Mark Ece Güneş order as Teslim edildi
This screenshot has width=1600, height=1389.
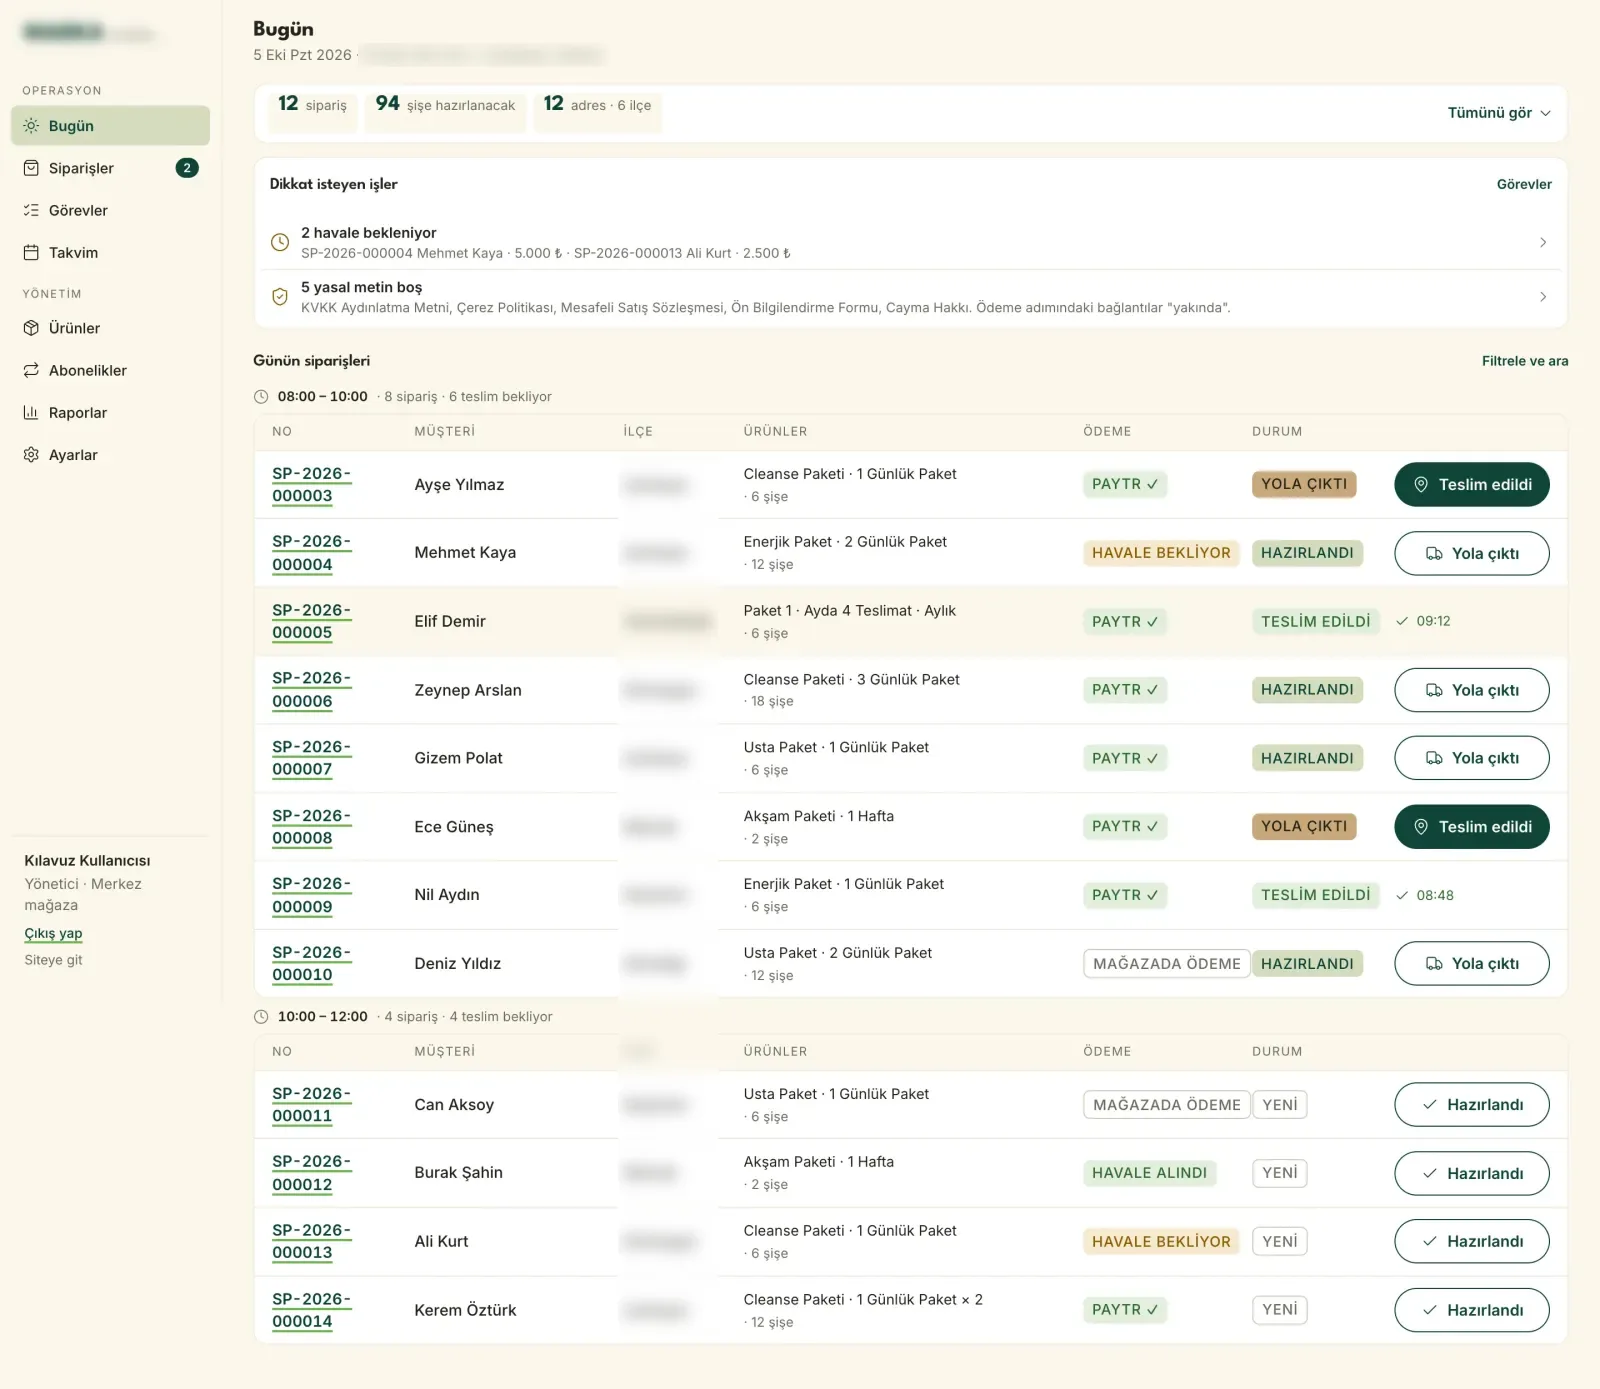1472,827
